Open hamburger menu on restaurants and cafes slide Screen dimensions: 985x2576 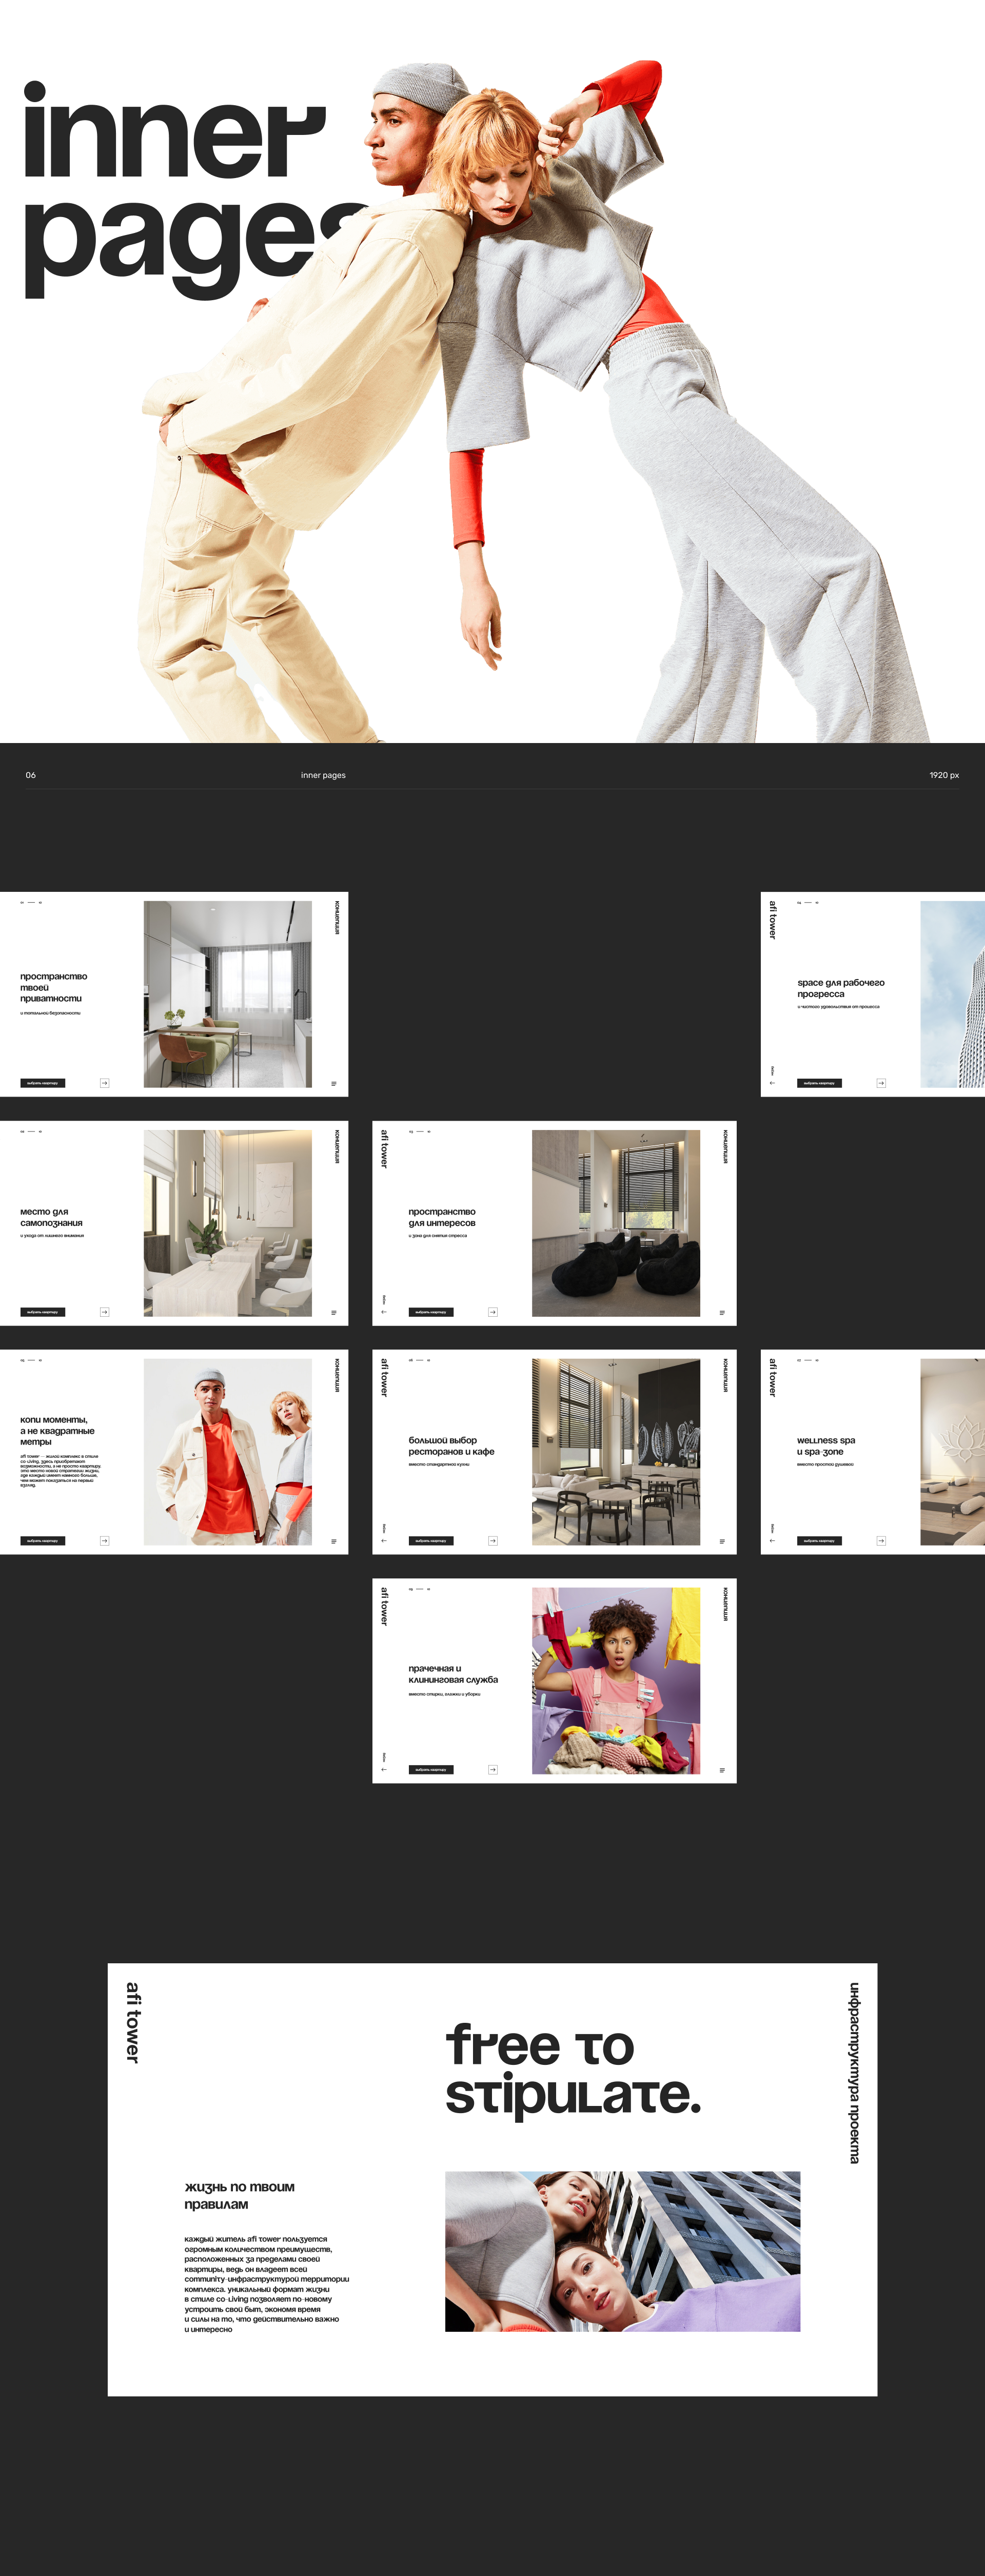722,1541
